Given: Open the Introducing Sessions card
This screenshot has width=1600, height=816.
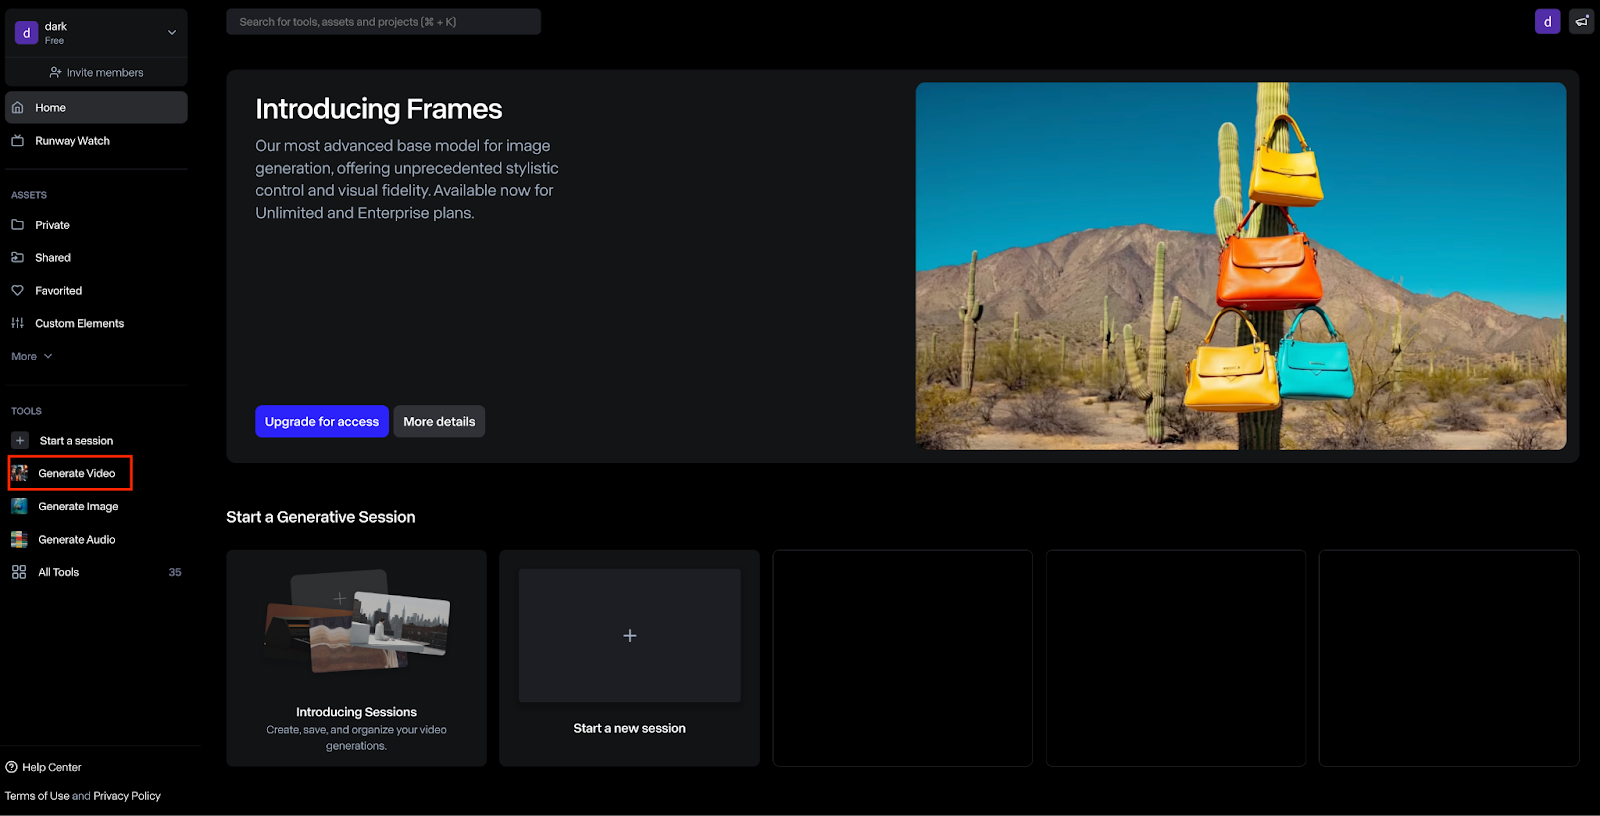Looking at the screenshot, I should click(356, 658).
